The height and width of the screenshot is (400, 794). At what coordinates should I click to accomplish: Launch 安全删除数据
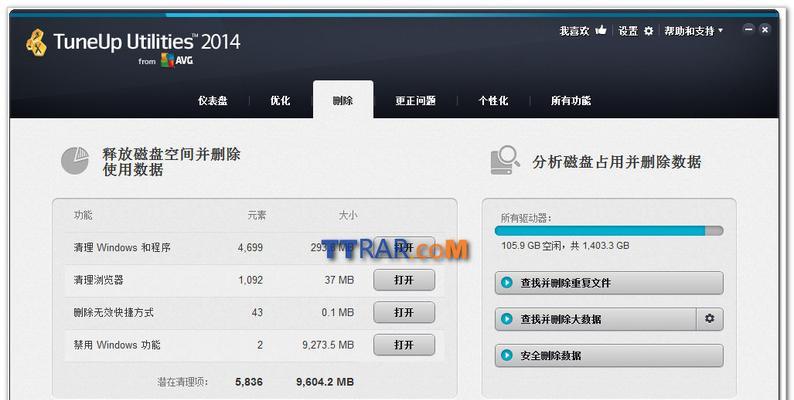[x=609, y=355]
